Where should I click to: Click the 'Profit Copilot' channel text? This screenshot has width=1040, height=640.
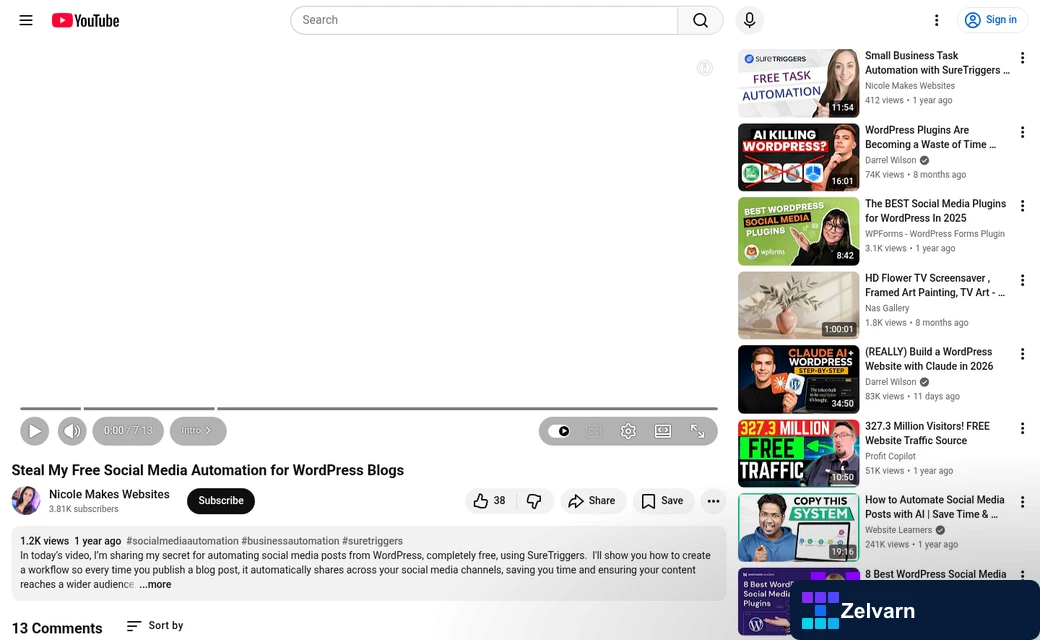(x=890, y=456)
